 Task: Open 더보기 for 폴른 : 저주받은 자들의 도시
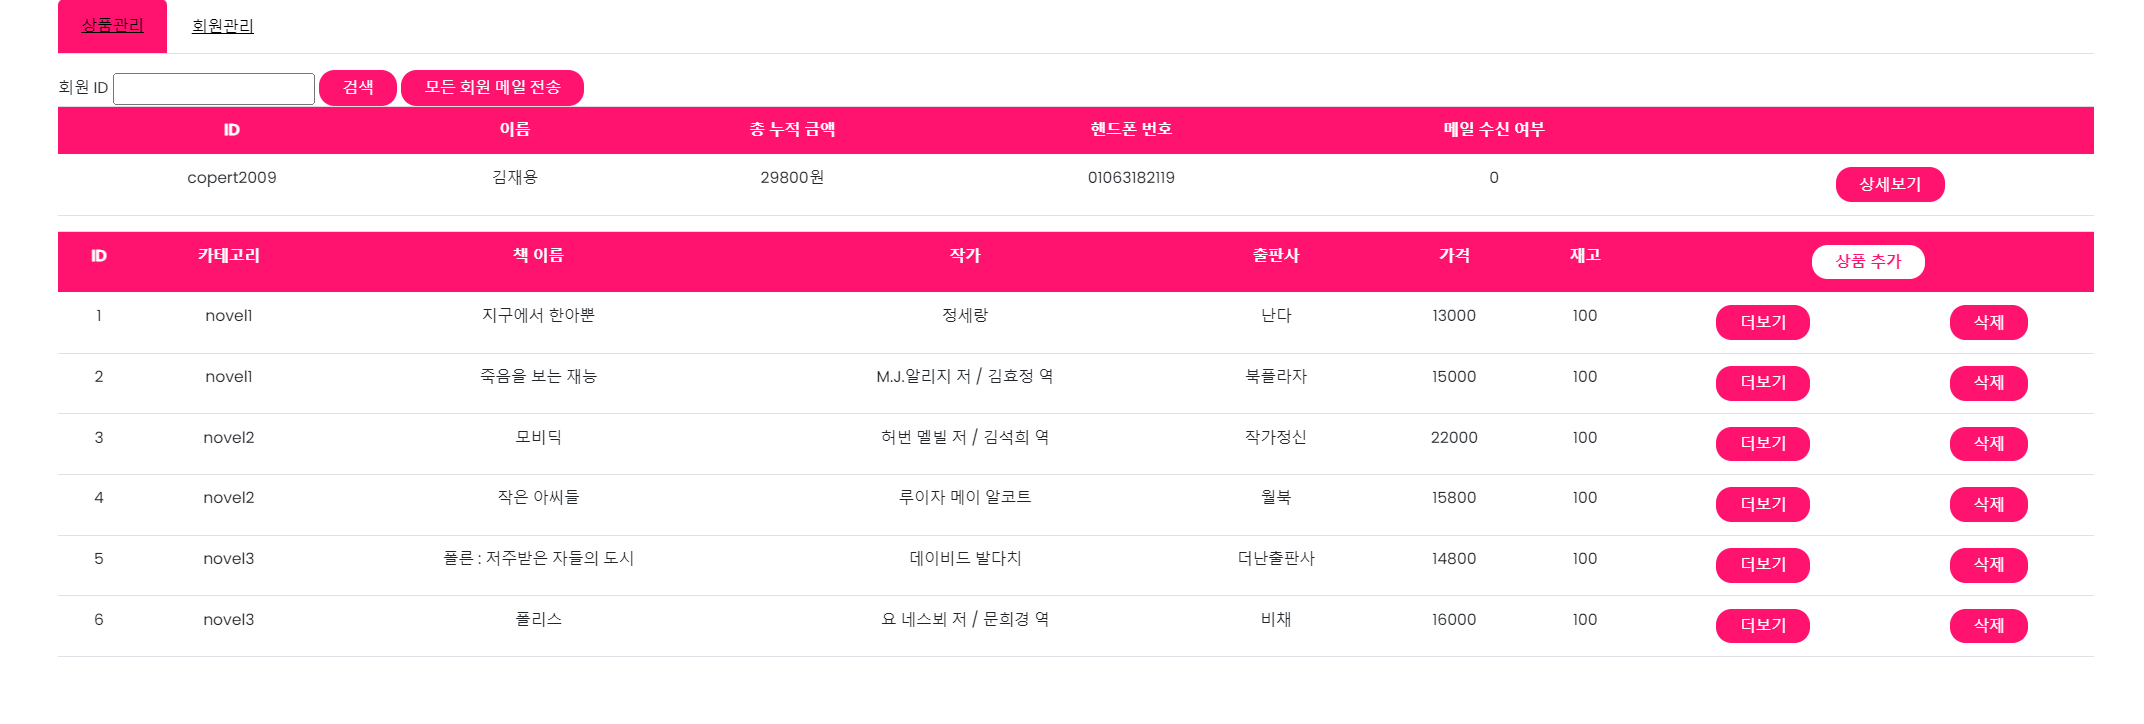[1762, 565]
